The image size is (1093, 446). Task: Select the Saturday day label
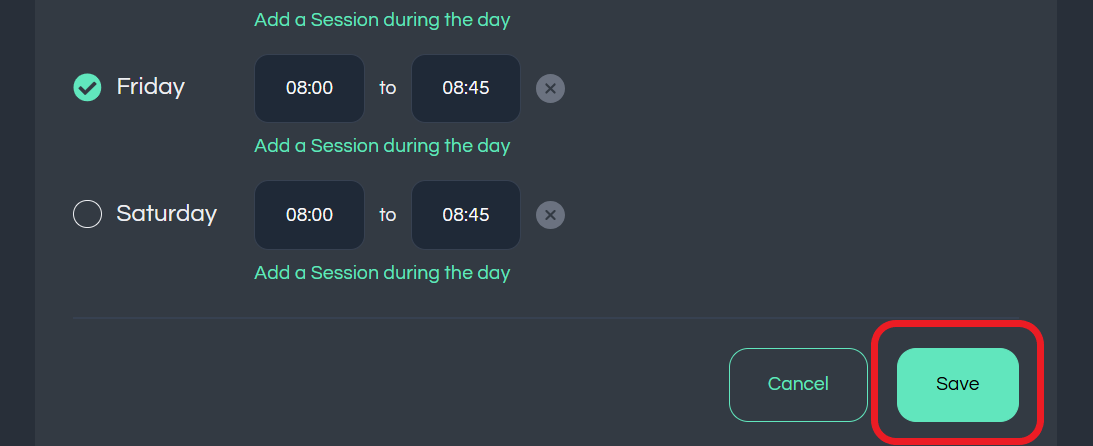[x=167, y=213]
